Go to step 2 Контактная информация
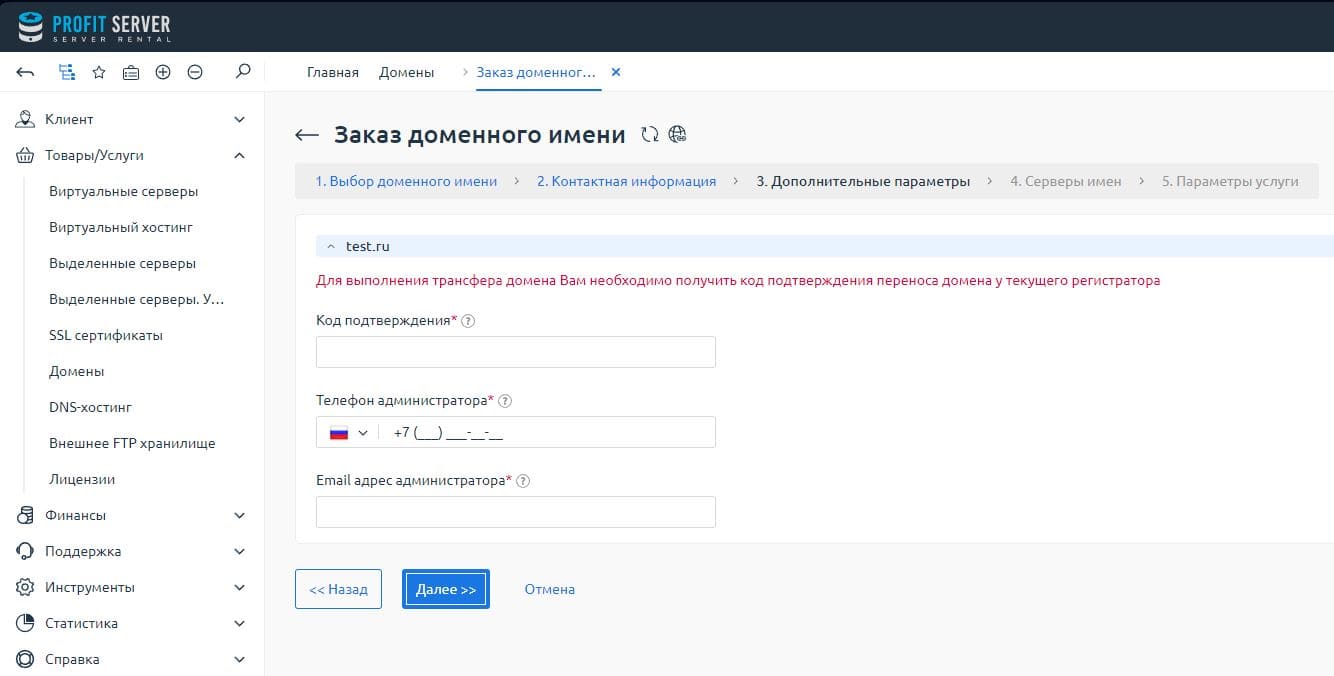The width and height of the screenshot is (1334, 676). (x=626, y=181)
